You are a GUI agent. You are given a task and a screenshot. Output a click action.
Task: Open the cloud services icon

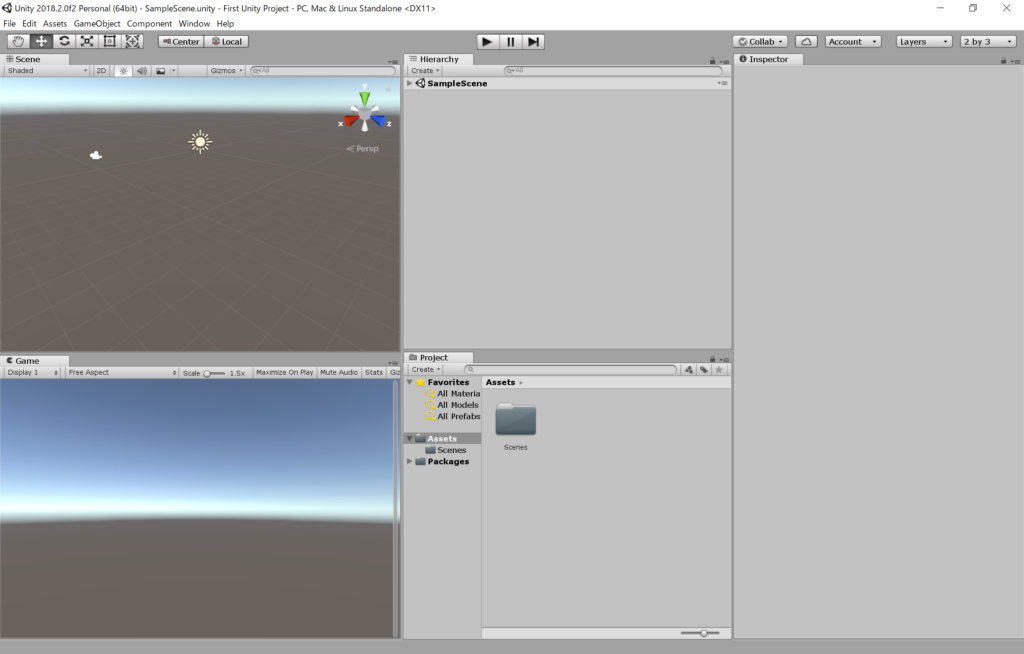(x=806, y=41)
